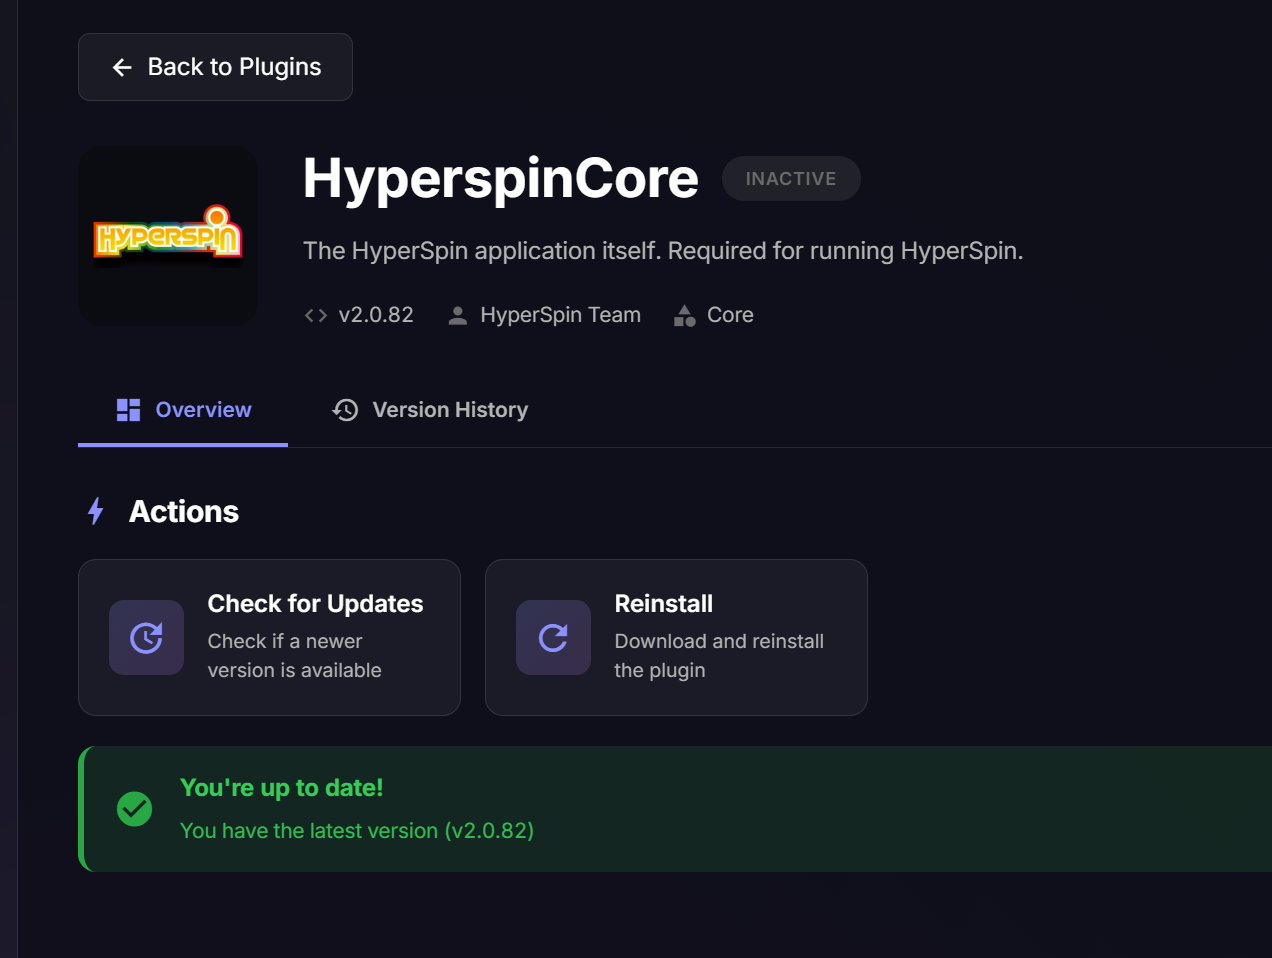Click the Overview dashboard grid icon
1272x958 pixels.
coord(128,410)
